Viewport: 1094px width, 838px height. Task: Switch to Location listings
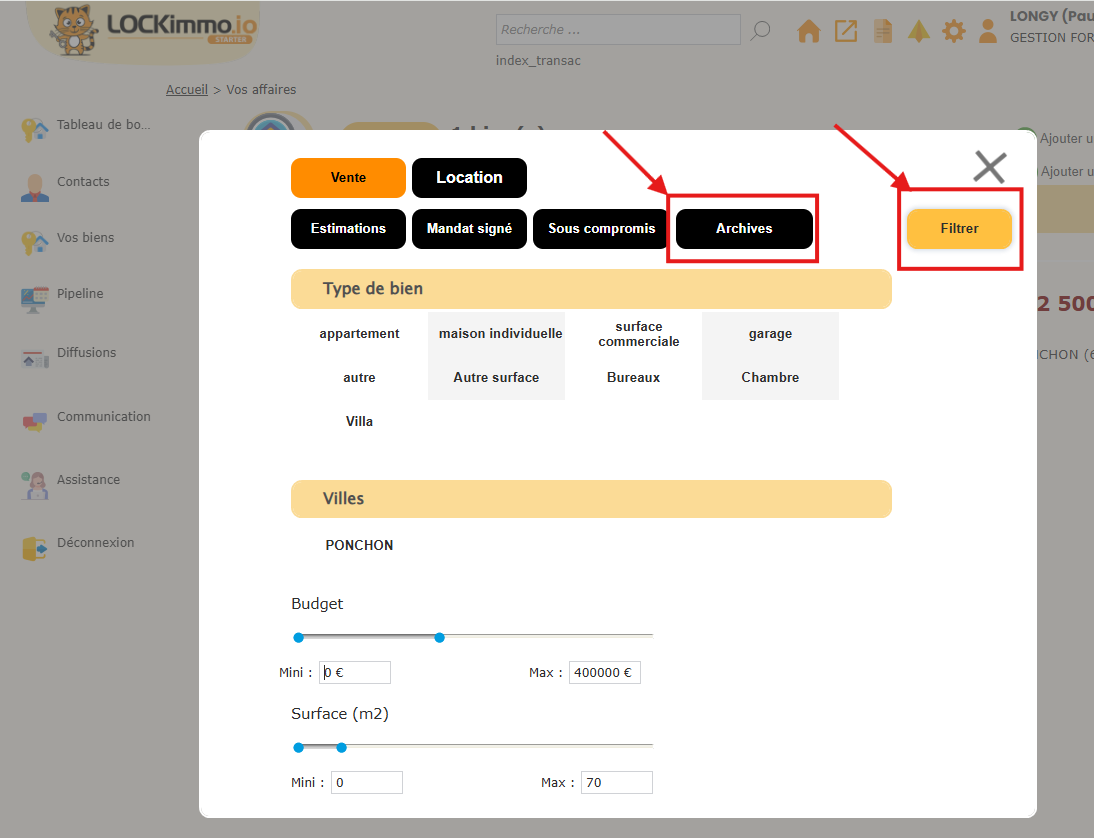click(469, 178)
